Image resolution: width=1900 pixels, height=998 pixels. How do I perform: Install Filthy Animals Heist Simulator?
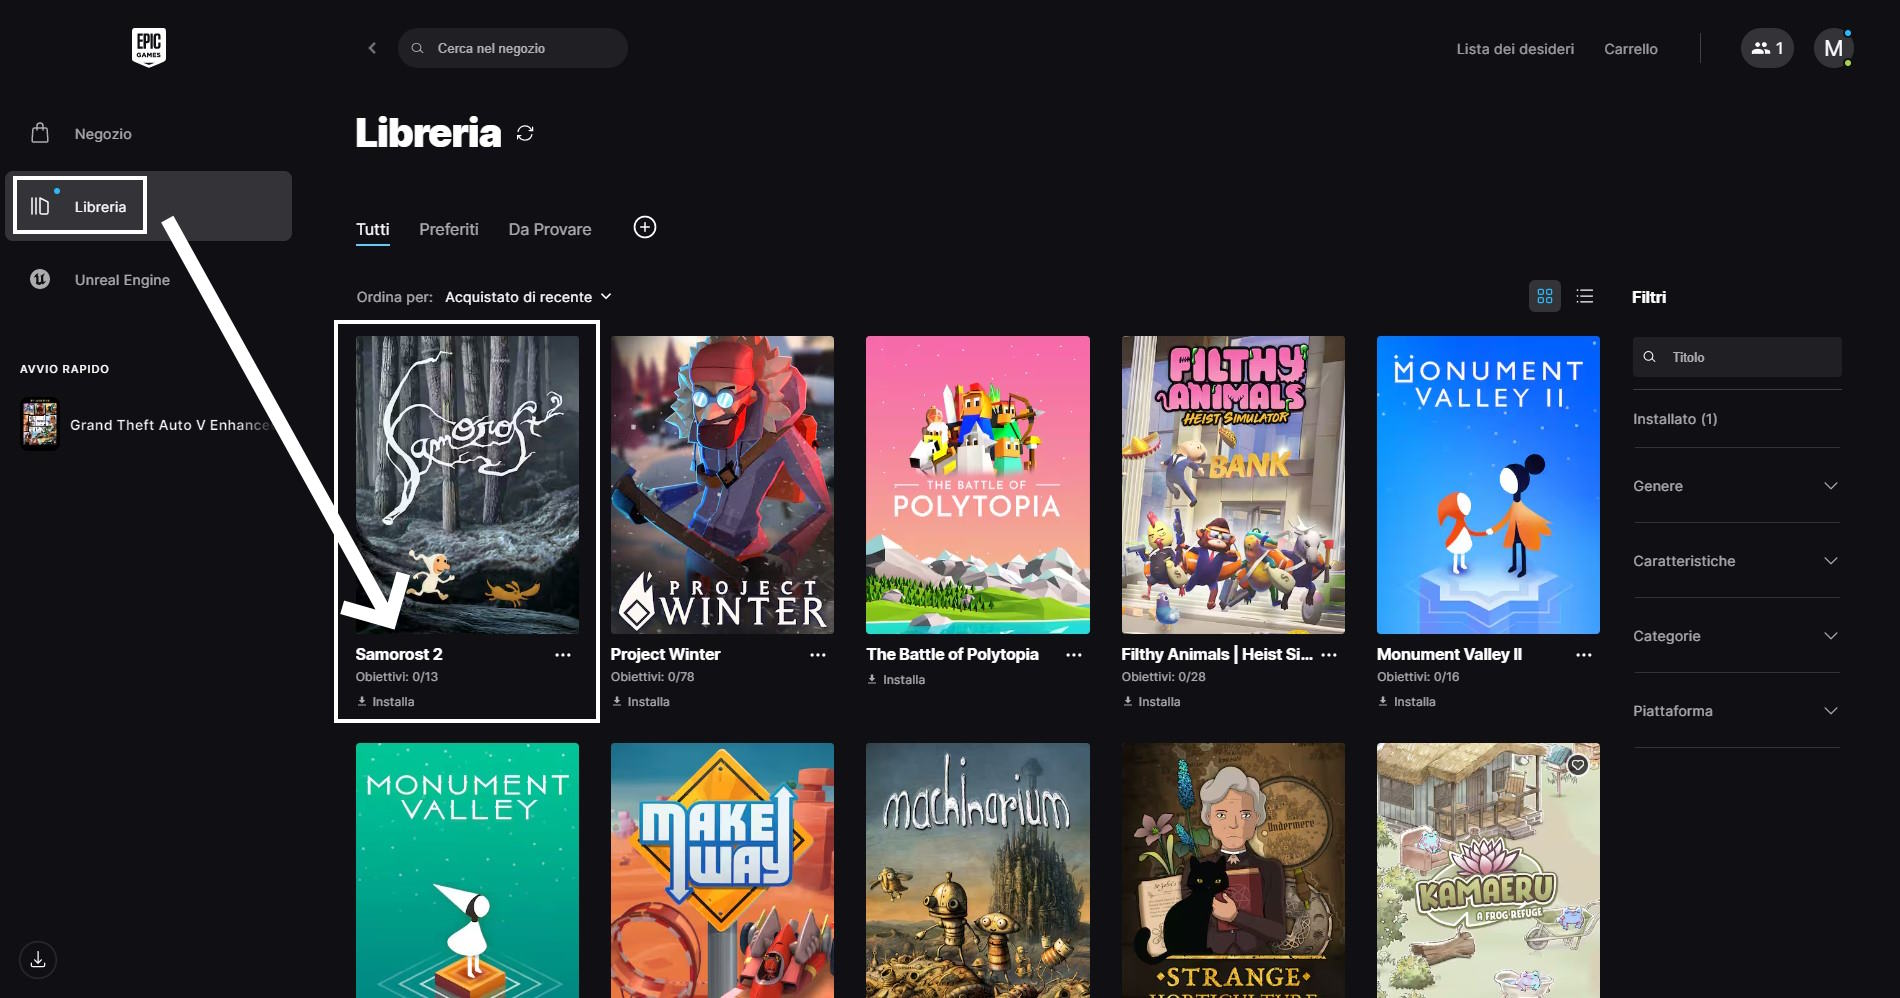1152,701
